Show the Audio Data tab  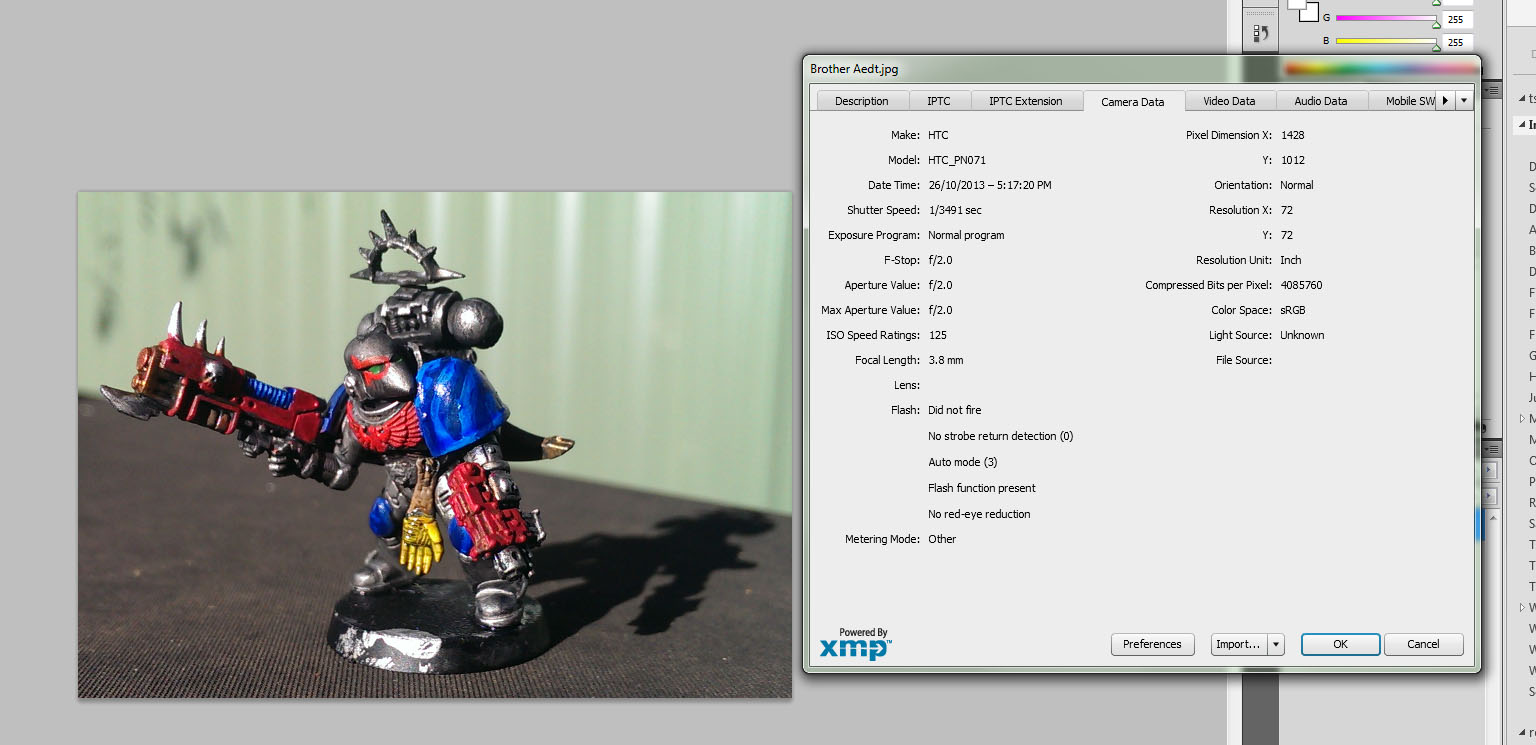click(x=1320, y=101)
